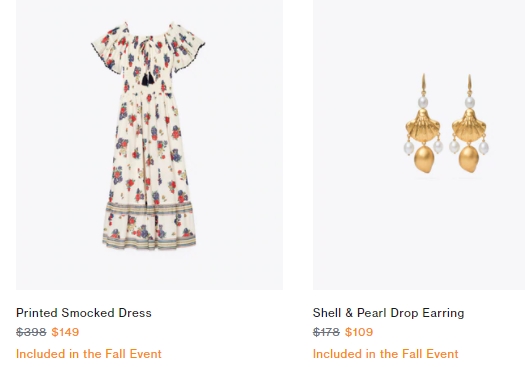Viewport: 525px width, 367px height.
Task: Open Fall Event note under the earrings
Action: pos(385,354)
